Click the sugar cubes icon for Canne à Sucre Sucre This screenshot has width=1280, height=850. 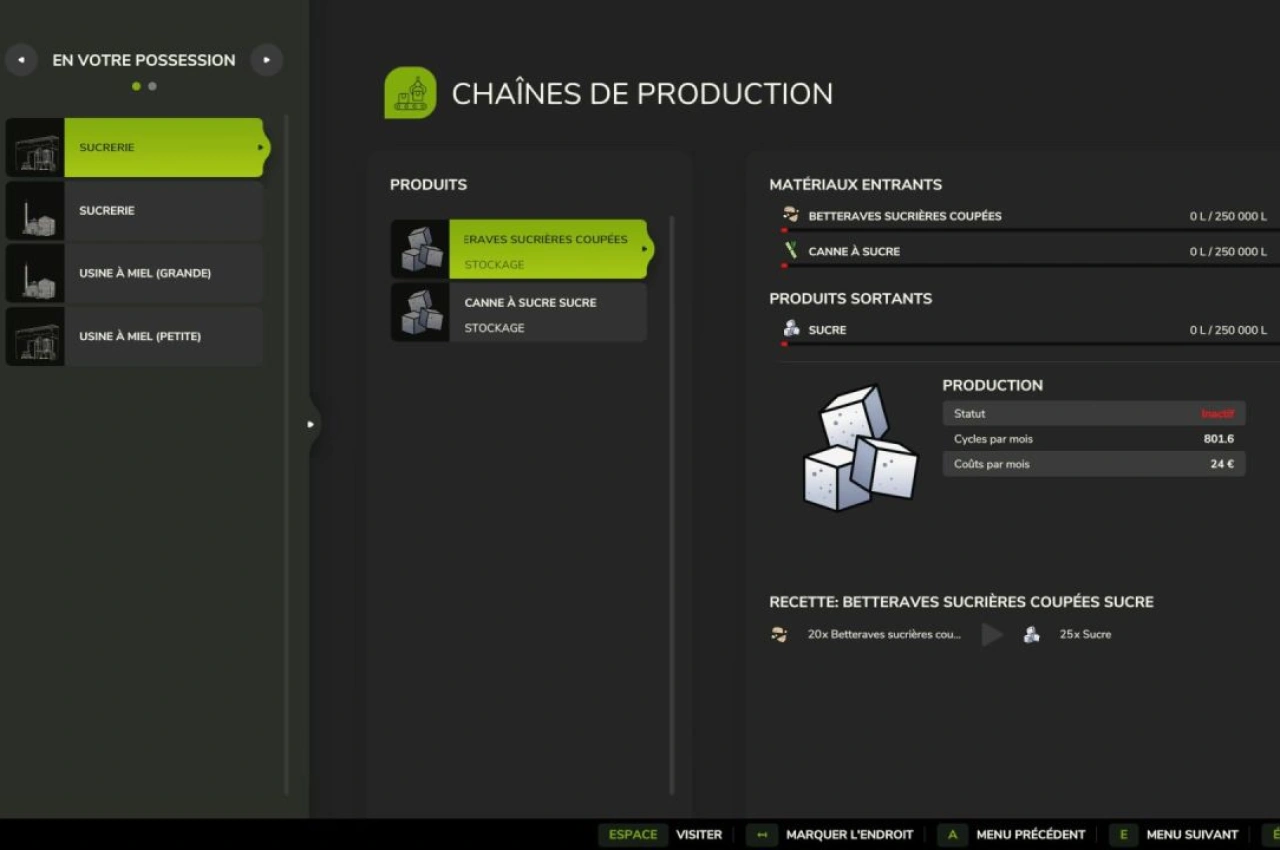(x=420, y=312)
